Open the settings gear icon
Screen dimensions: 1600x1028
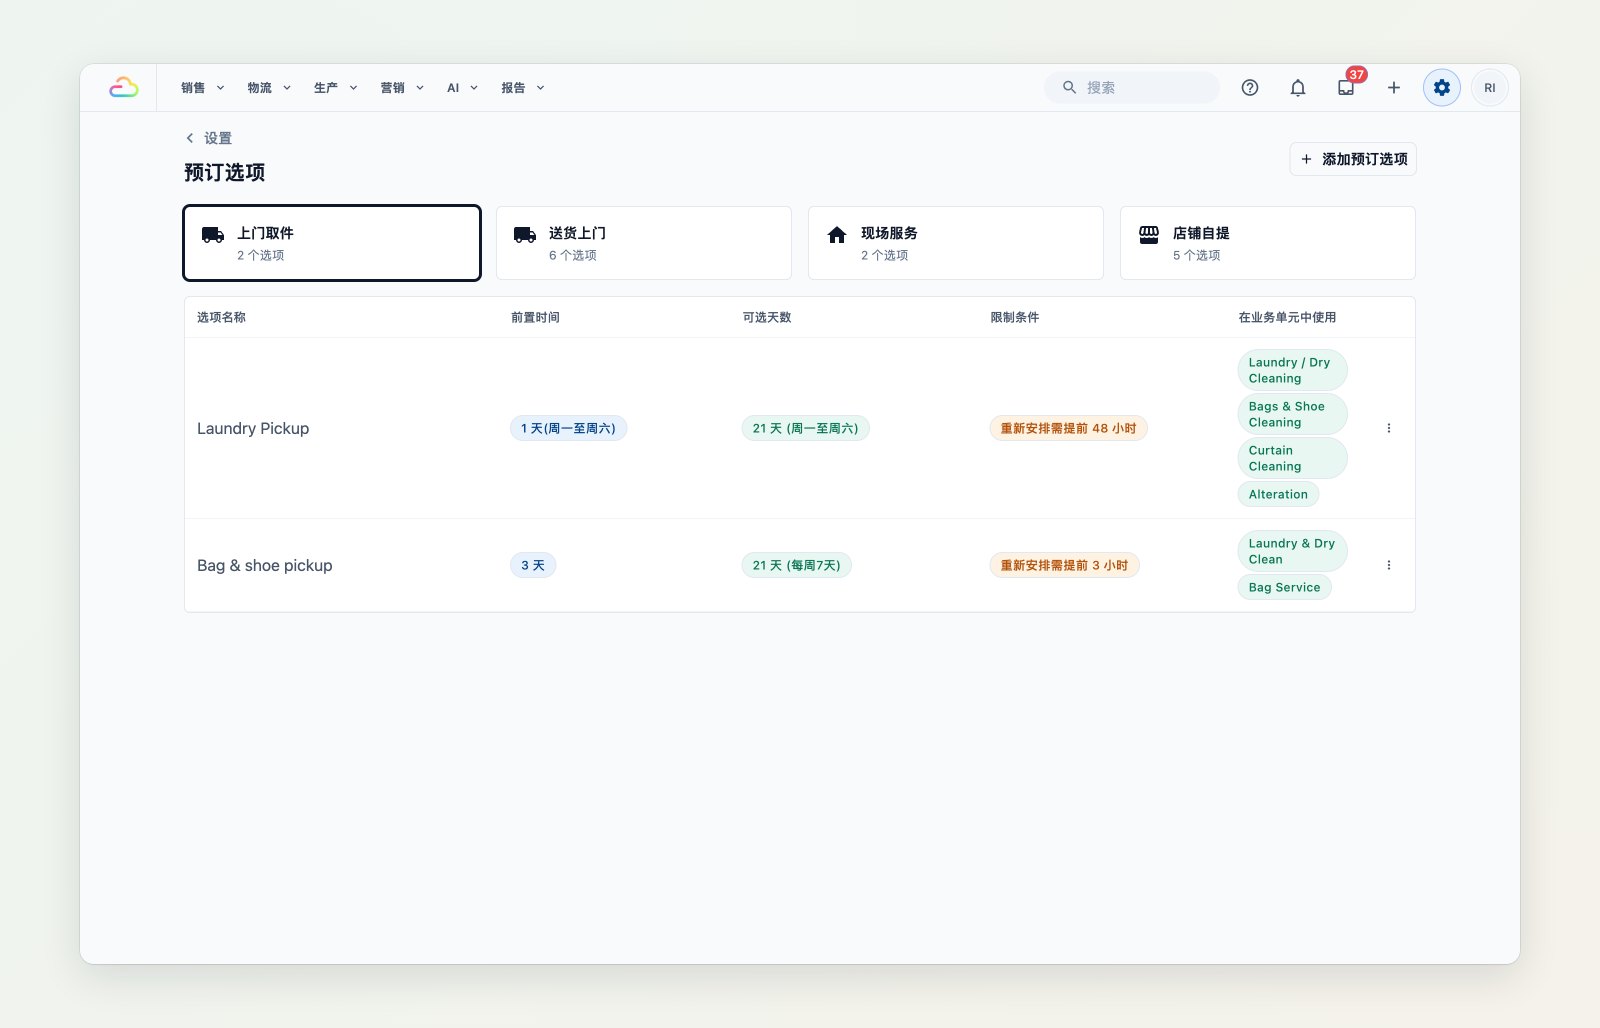tap(1442, 88)
